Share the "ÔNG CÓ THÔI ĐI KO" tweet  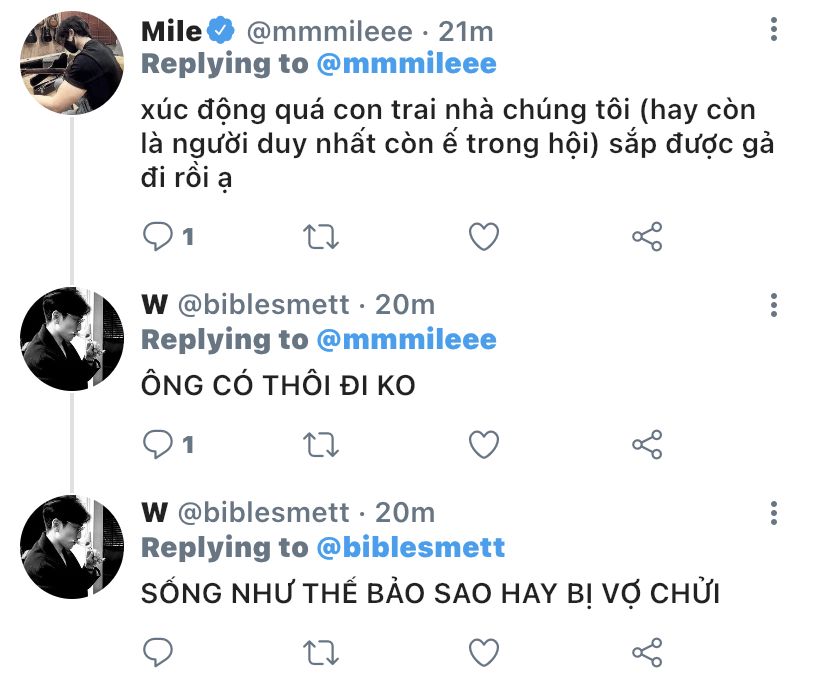coord(647,444)
